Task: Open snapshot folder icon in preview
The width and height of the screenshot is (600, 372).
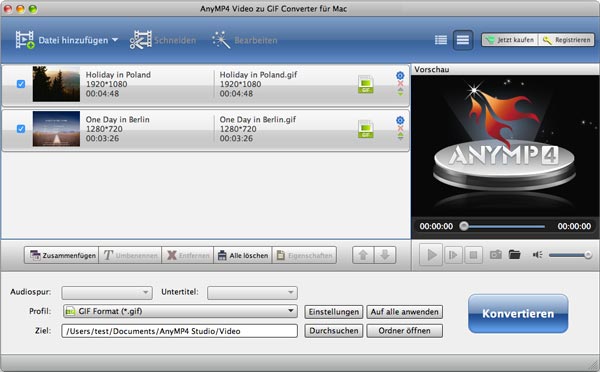Action: (x=515, y=255)
